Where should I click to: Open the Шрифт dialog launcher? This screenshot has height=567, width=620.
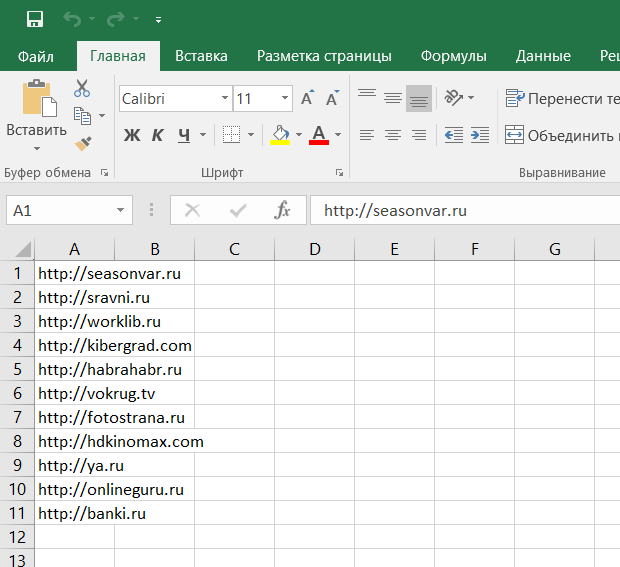339,173
